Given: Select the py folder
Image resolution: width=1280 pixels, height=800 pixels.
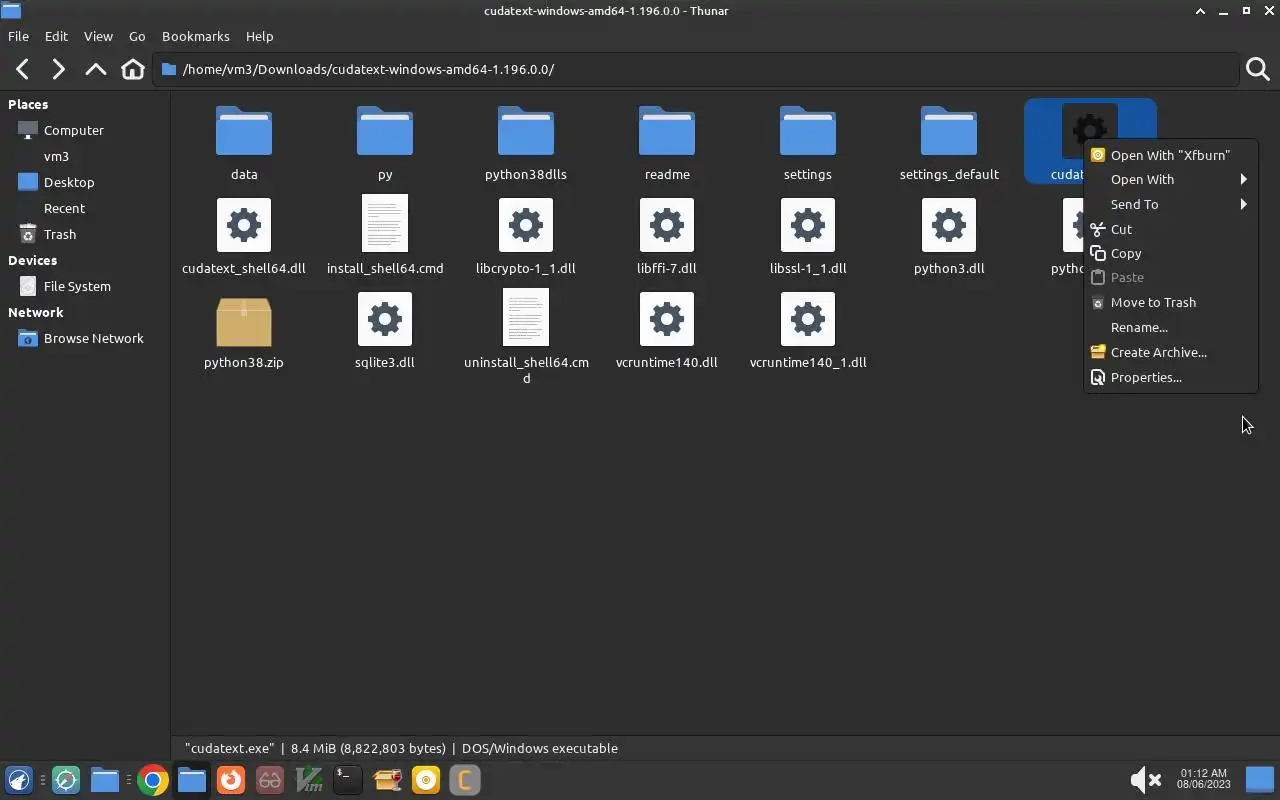Looking at the screenshot, I should [x=385, y=142].
